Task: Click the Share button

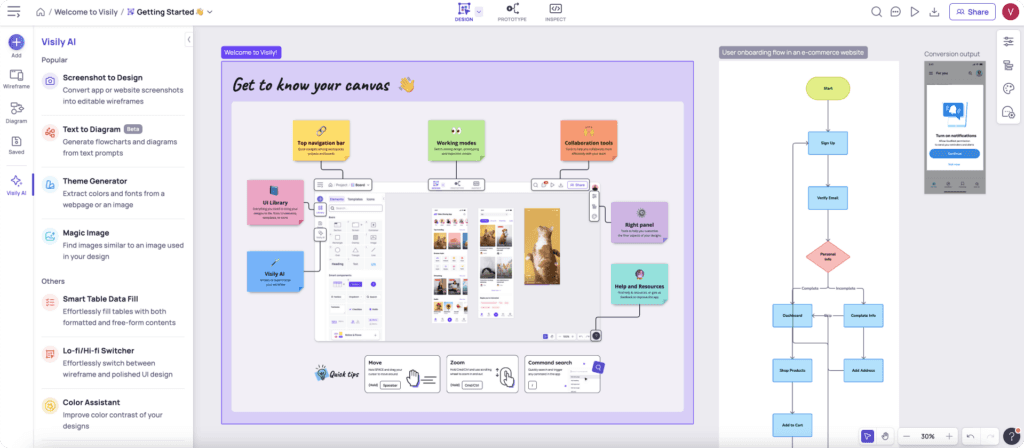Action: click(x=972, y=12)
